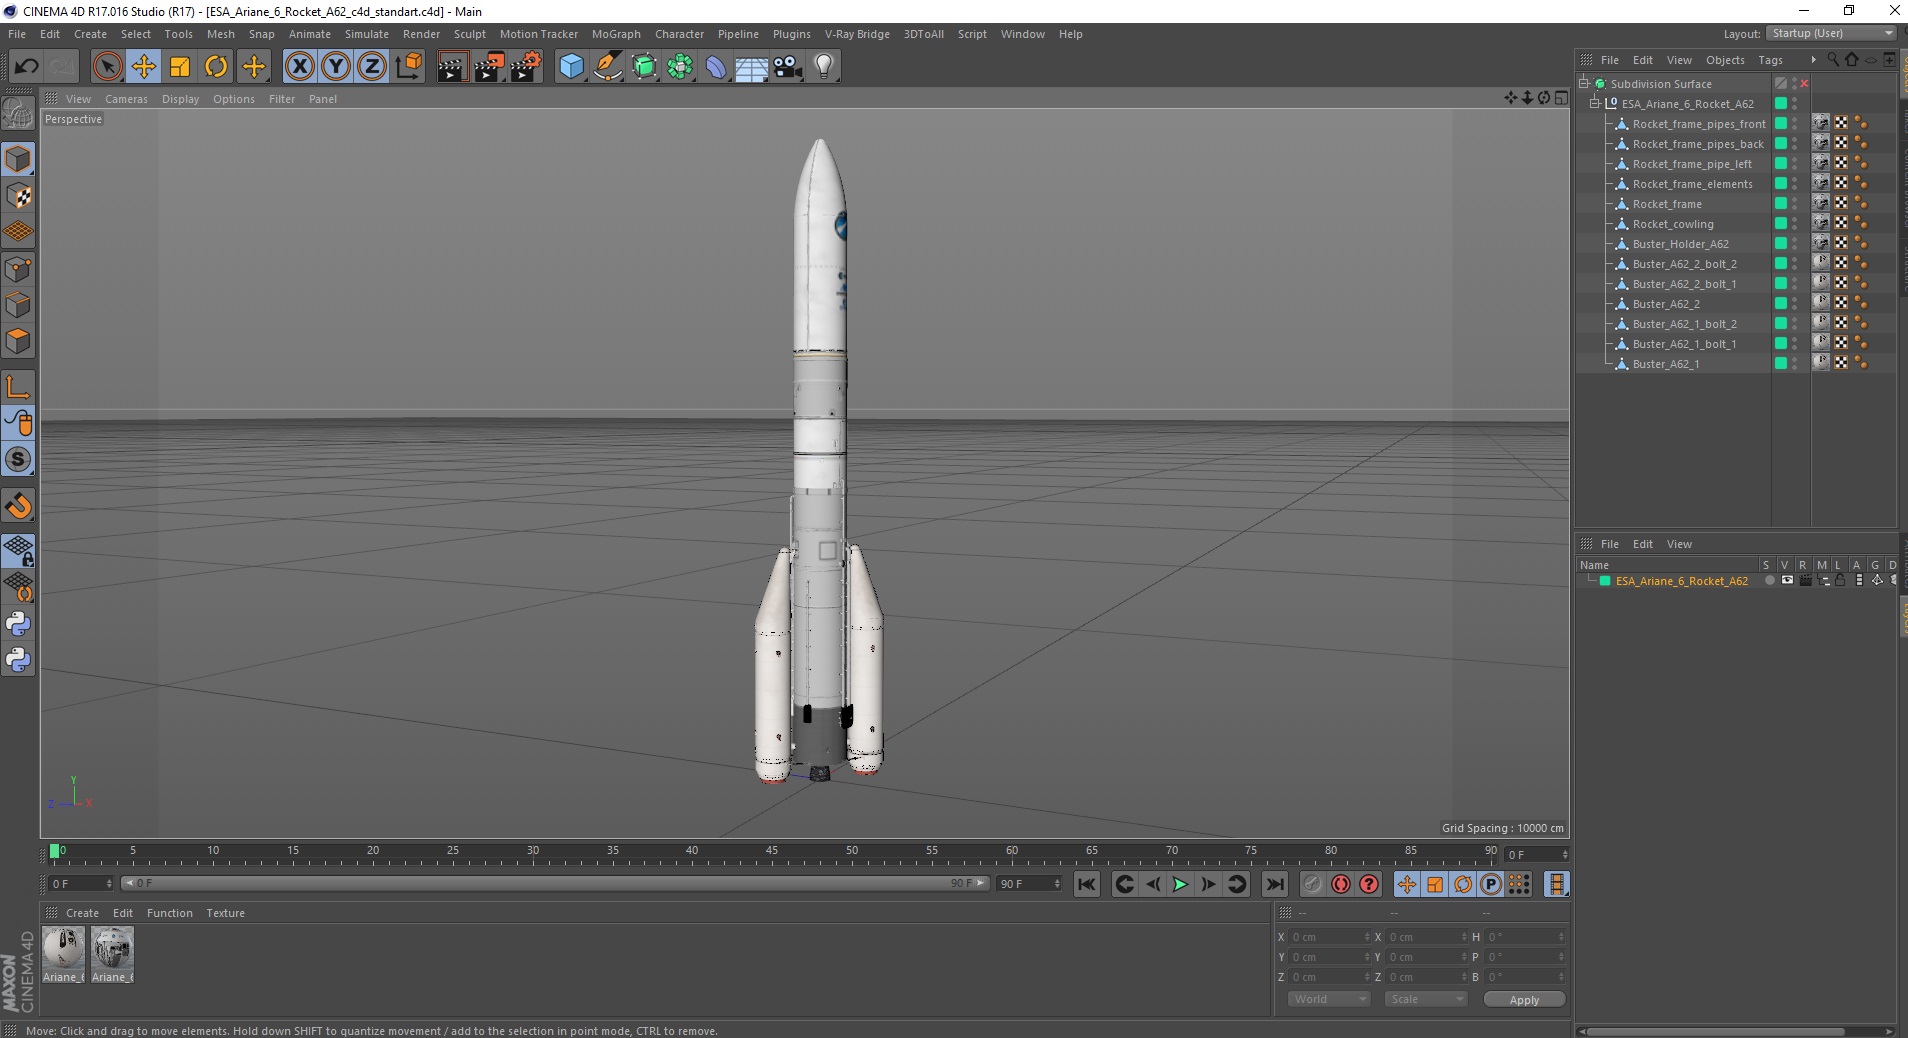This screenshot has width=1908, height=1038.
Task: Toggle layer Lock icon
Action: 1840,581
